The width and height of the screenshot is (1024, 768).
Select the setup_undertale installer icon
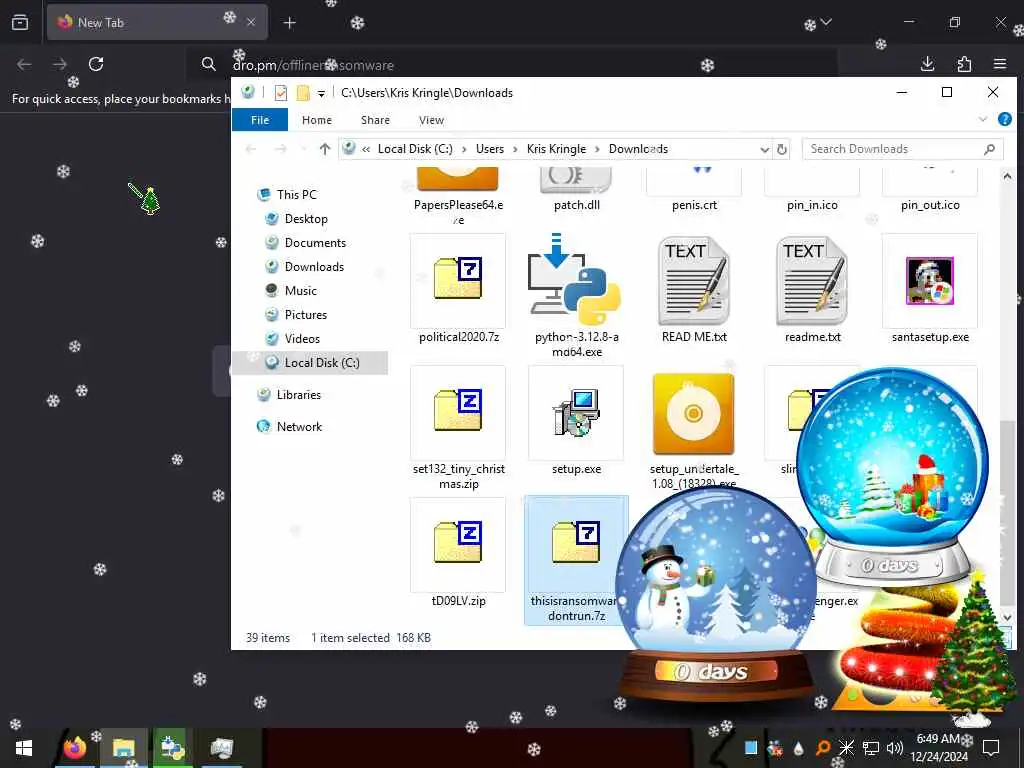(694, 413)
